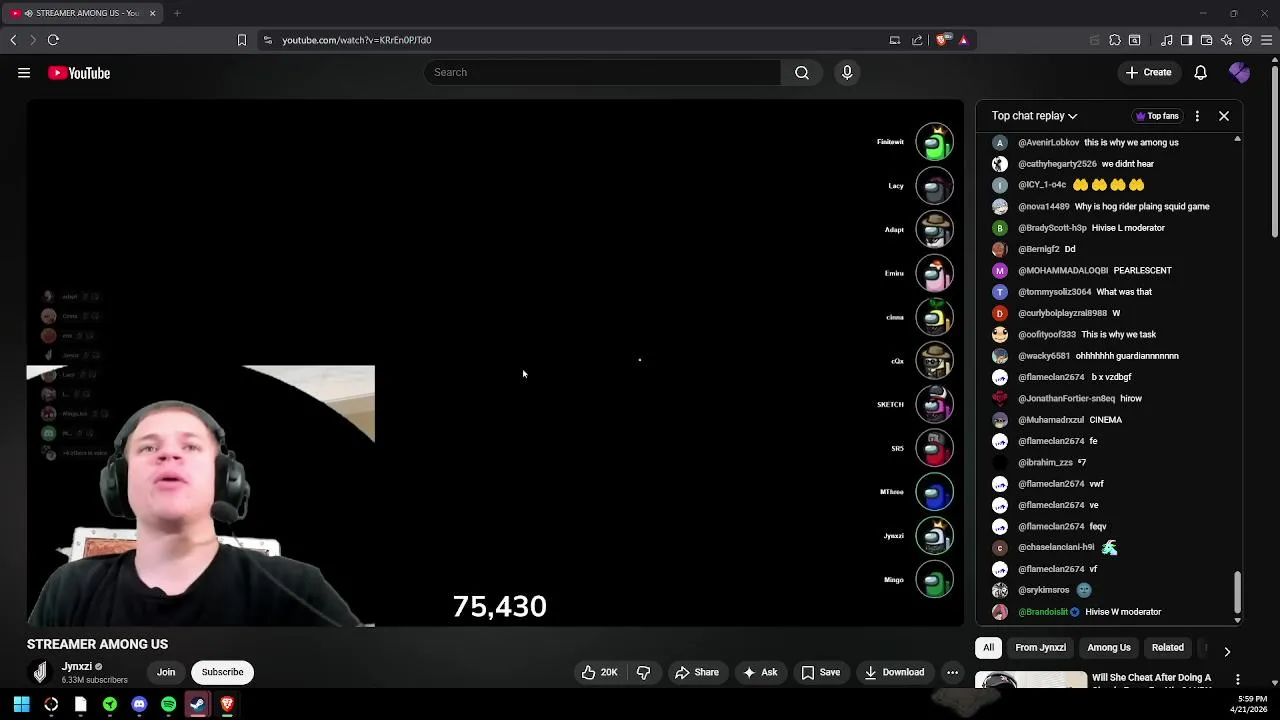Click the video title STREAMER AMONG US
The height and width of the screenshot is (720, 1280).
point(97,644)
